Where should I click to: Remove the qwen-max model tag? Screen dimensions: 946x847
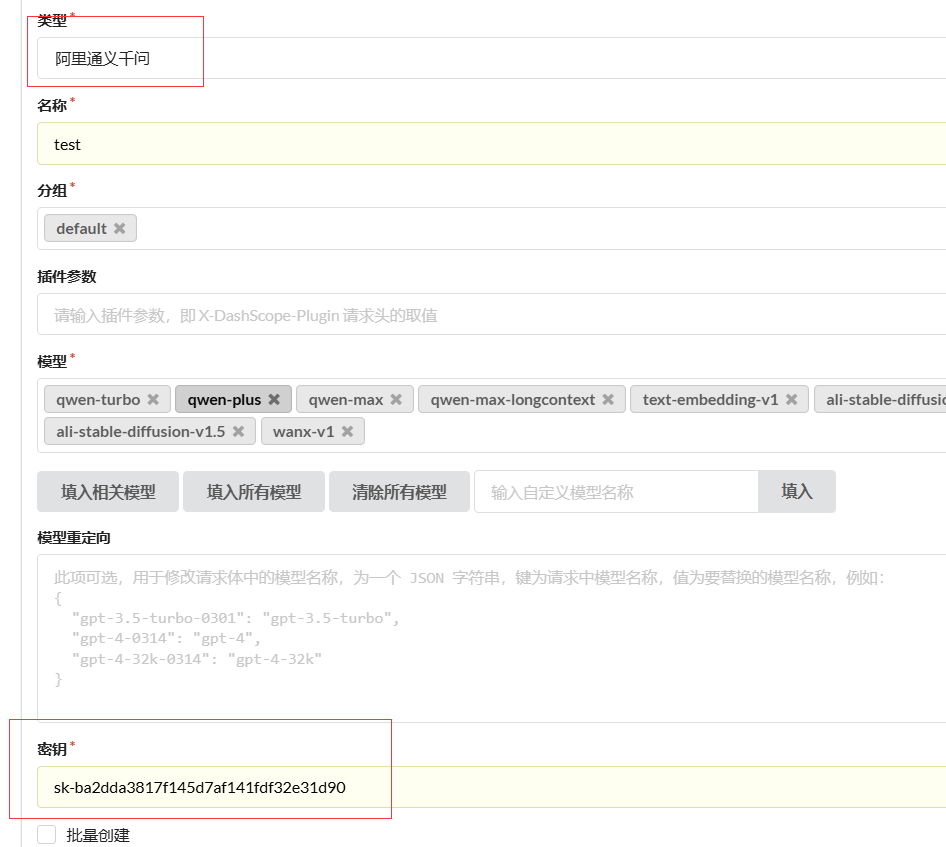coord(396,400)
